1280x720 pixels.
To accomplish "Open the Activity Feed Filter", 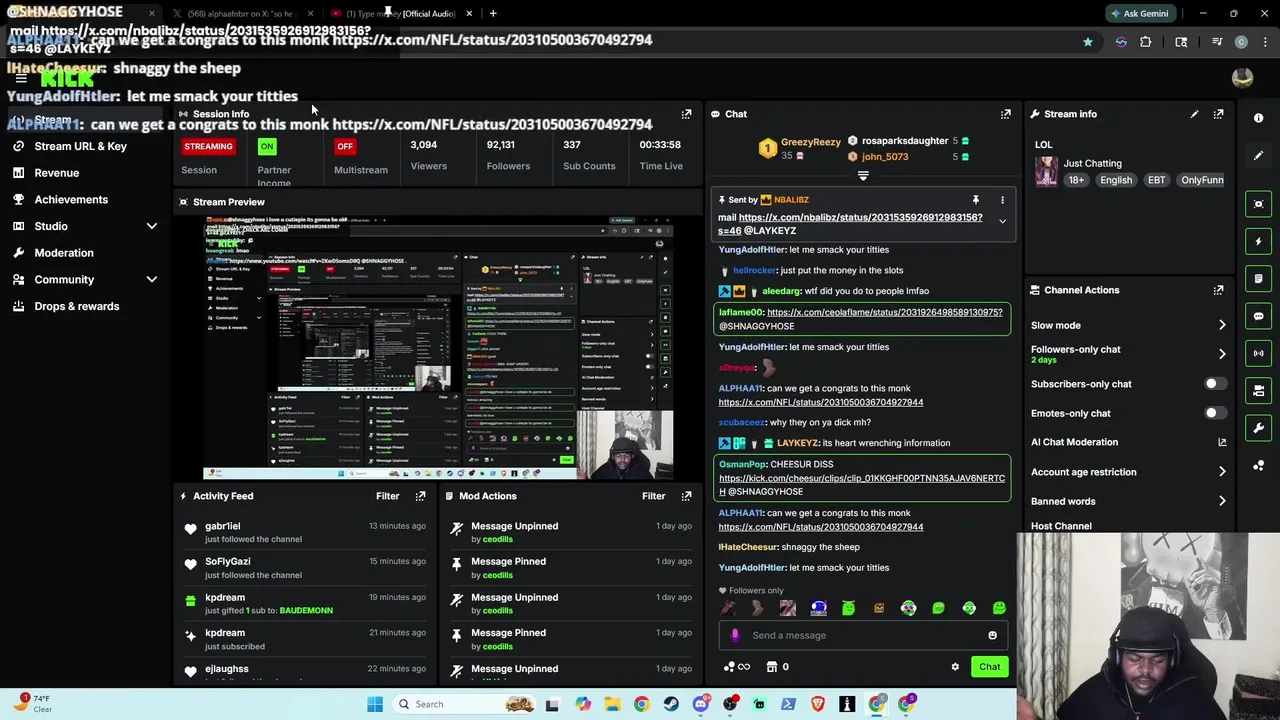I will tap(388, 496).
